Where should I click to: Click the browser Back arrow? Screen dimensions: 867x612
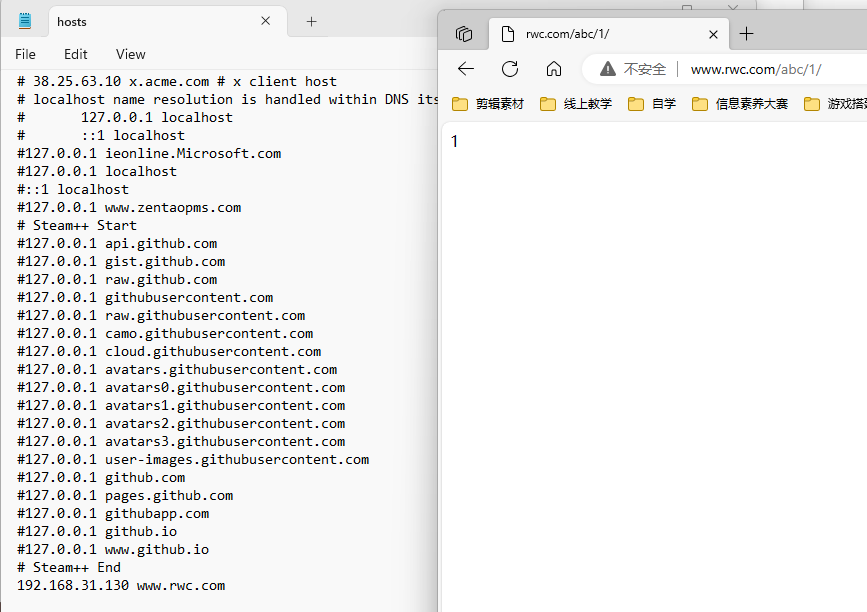tap(466, 69)
